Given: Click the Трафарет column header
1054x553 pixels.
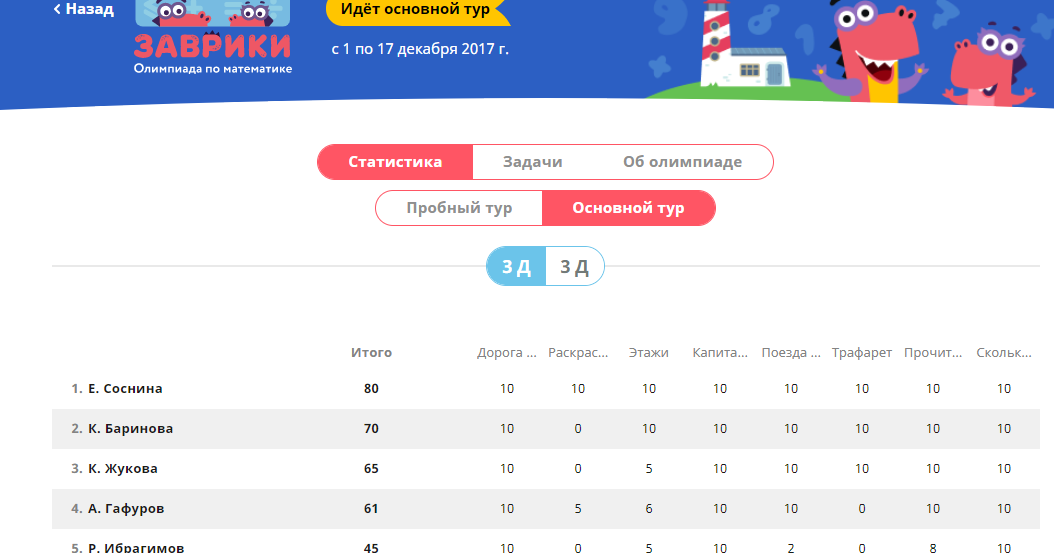Looking at the screenshot, I should pos(861,353).
